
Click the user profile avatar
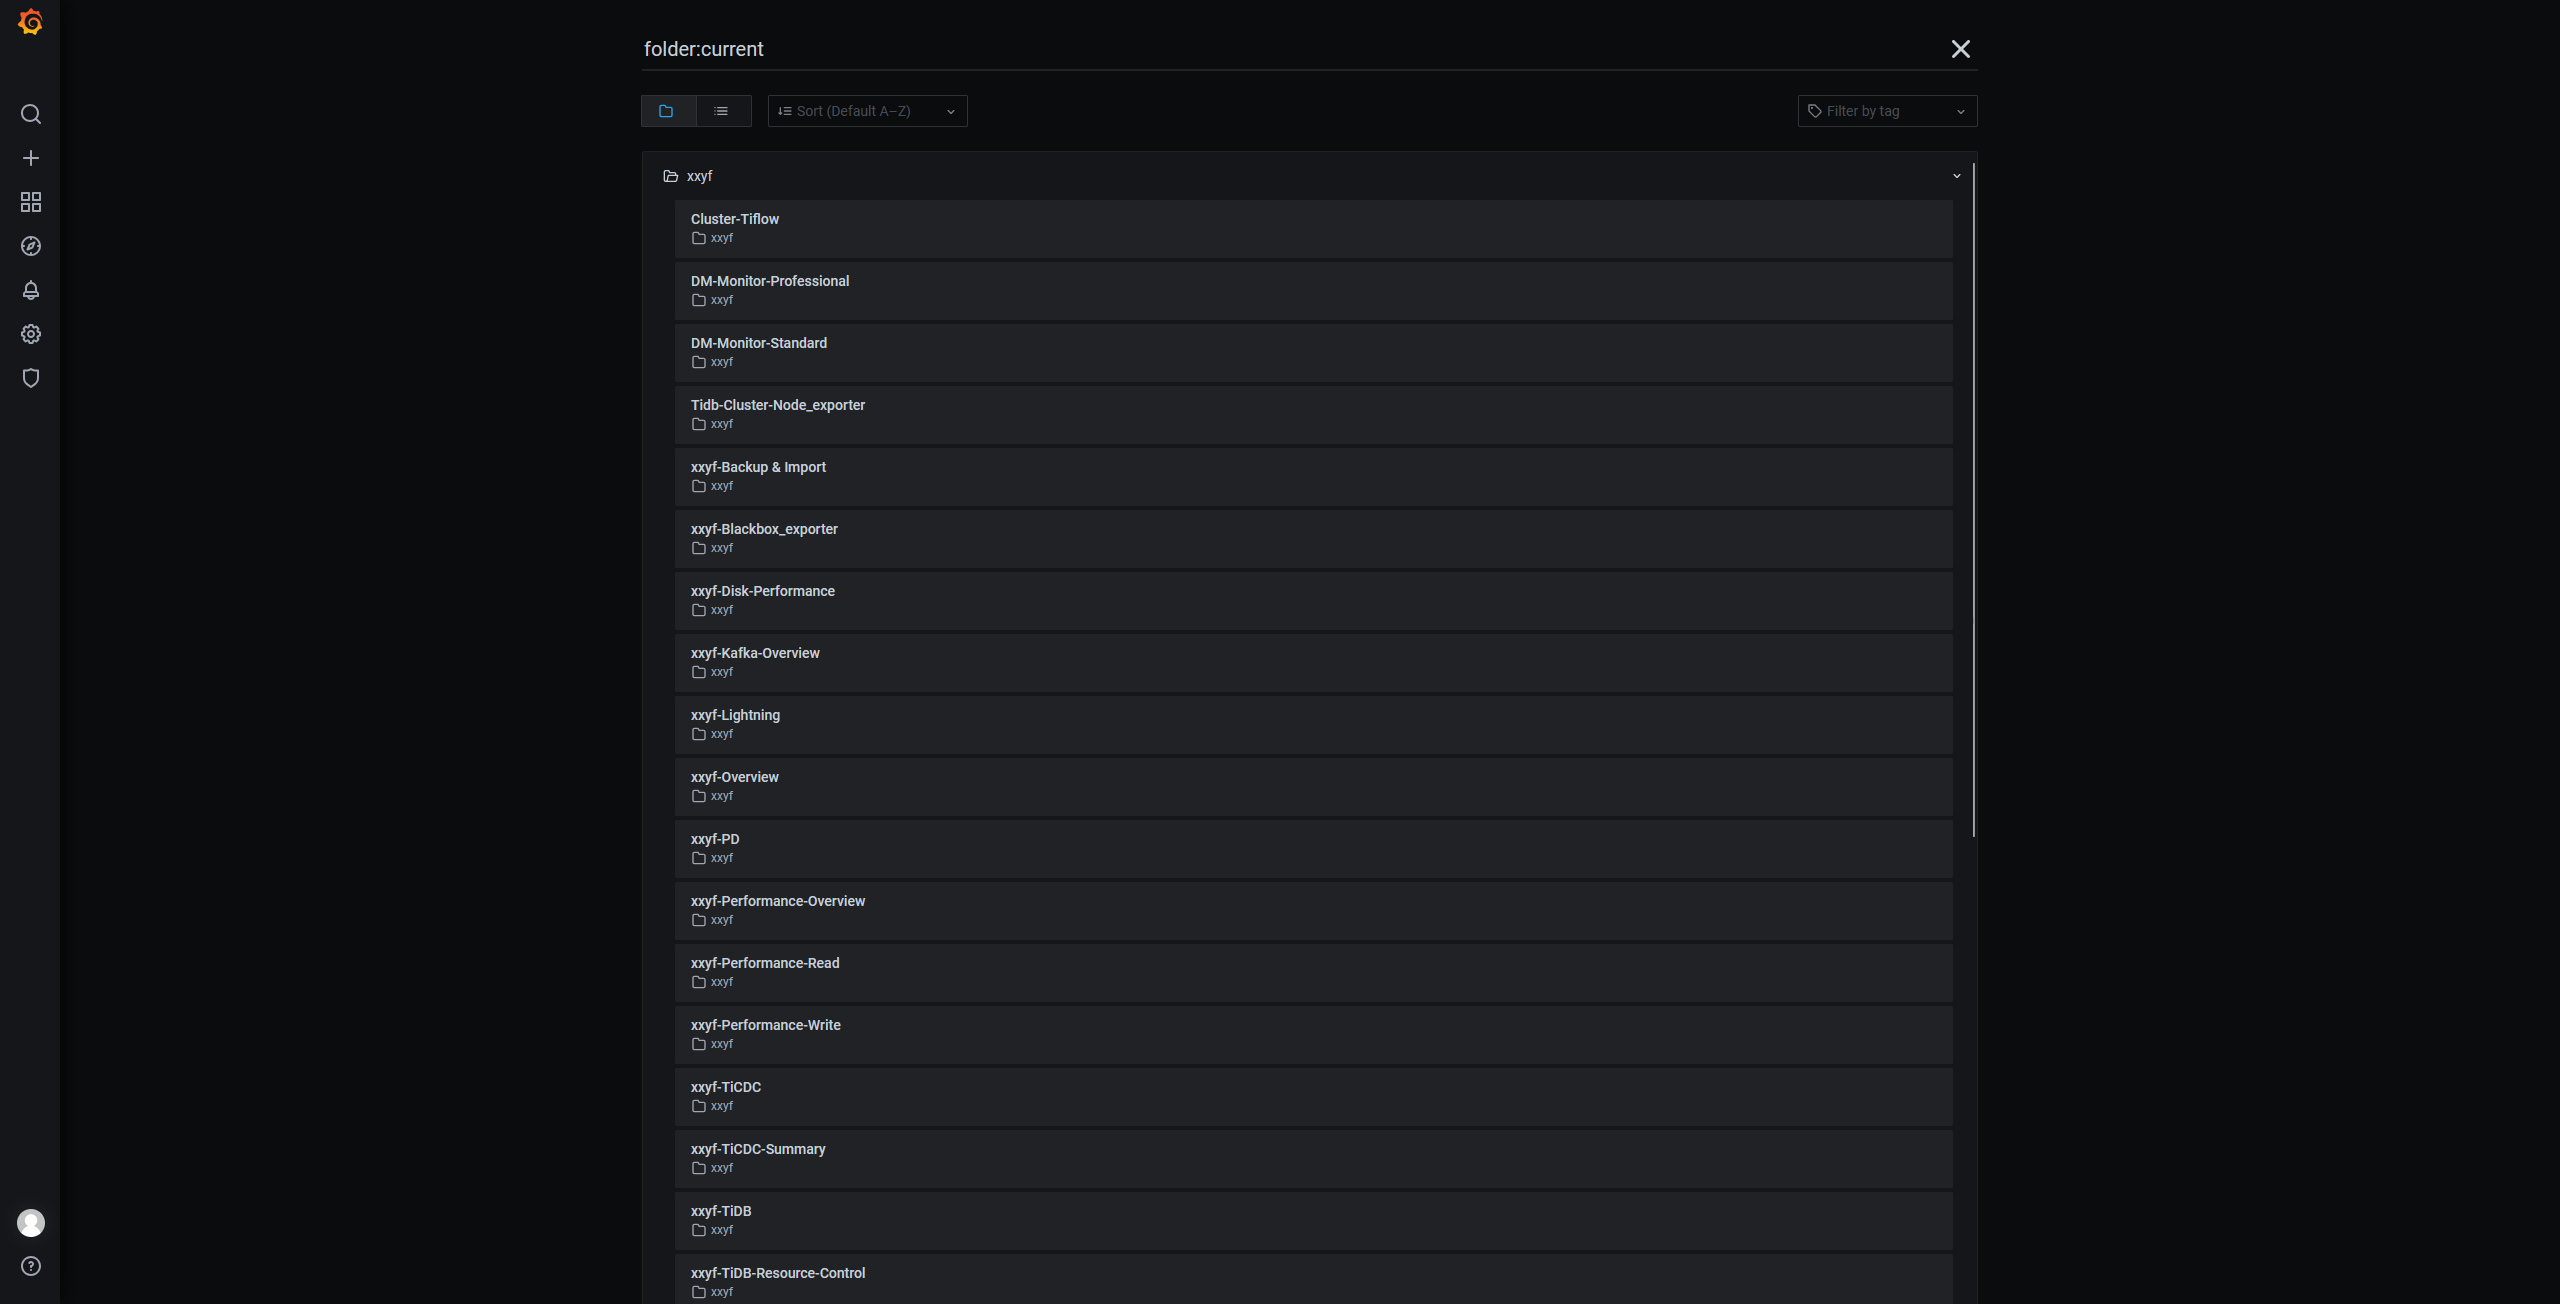pos(31,1222)
